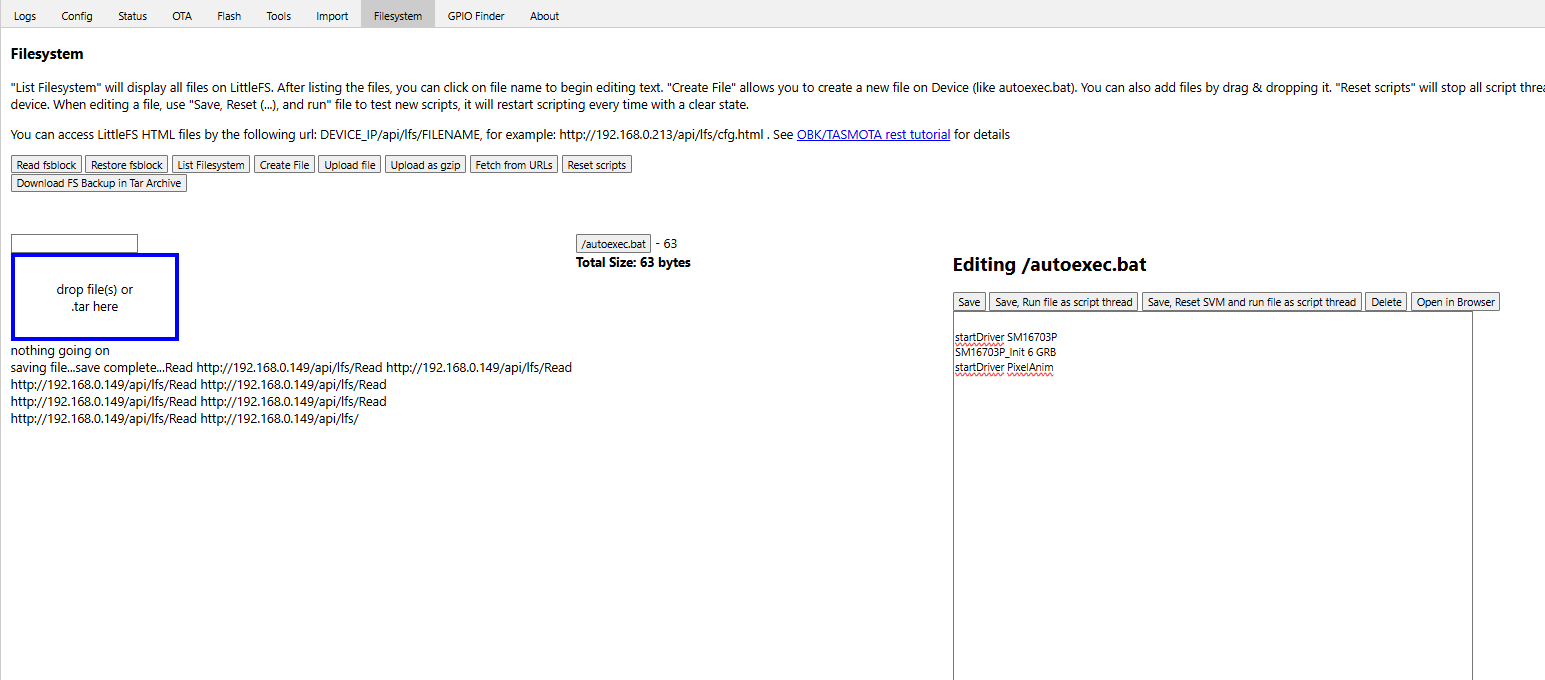Go to the OTA tab
Screen dimensions: 1545x680
(182, 16)
